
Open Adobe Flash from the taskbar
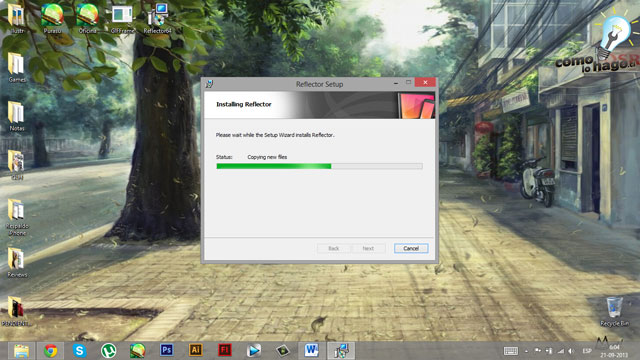click(x=224, y=350)
